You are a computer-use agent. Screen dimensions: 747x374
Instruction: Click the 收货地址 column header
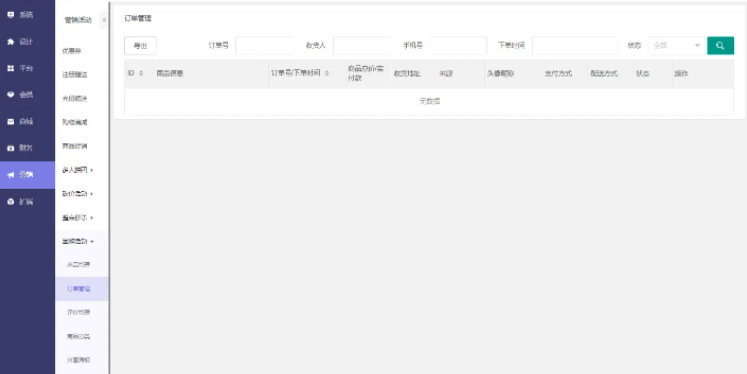(407, 74)
